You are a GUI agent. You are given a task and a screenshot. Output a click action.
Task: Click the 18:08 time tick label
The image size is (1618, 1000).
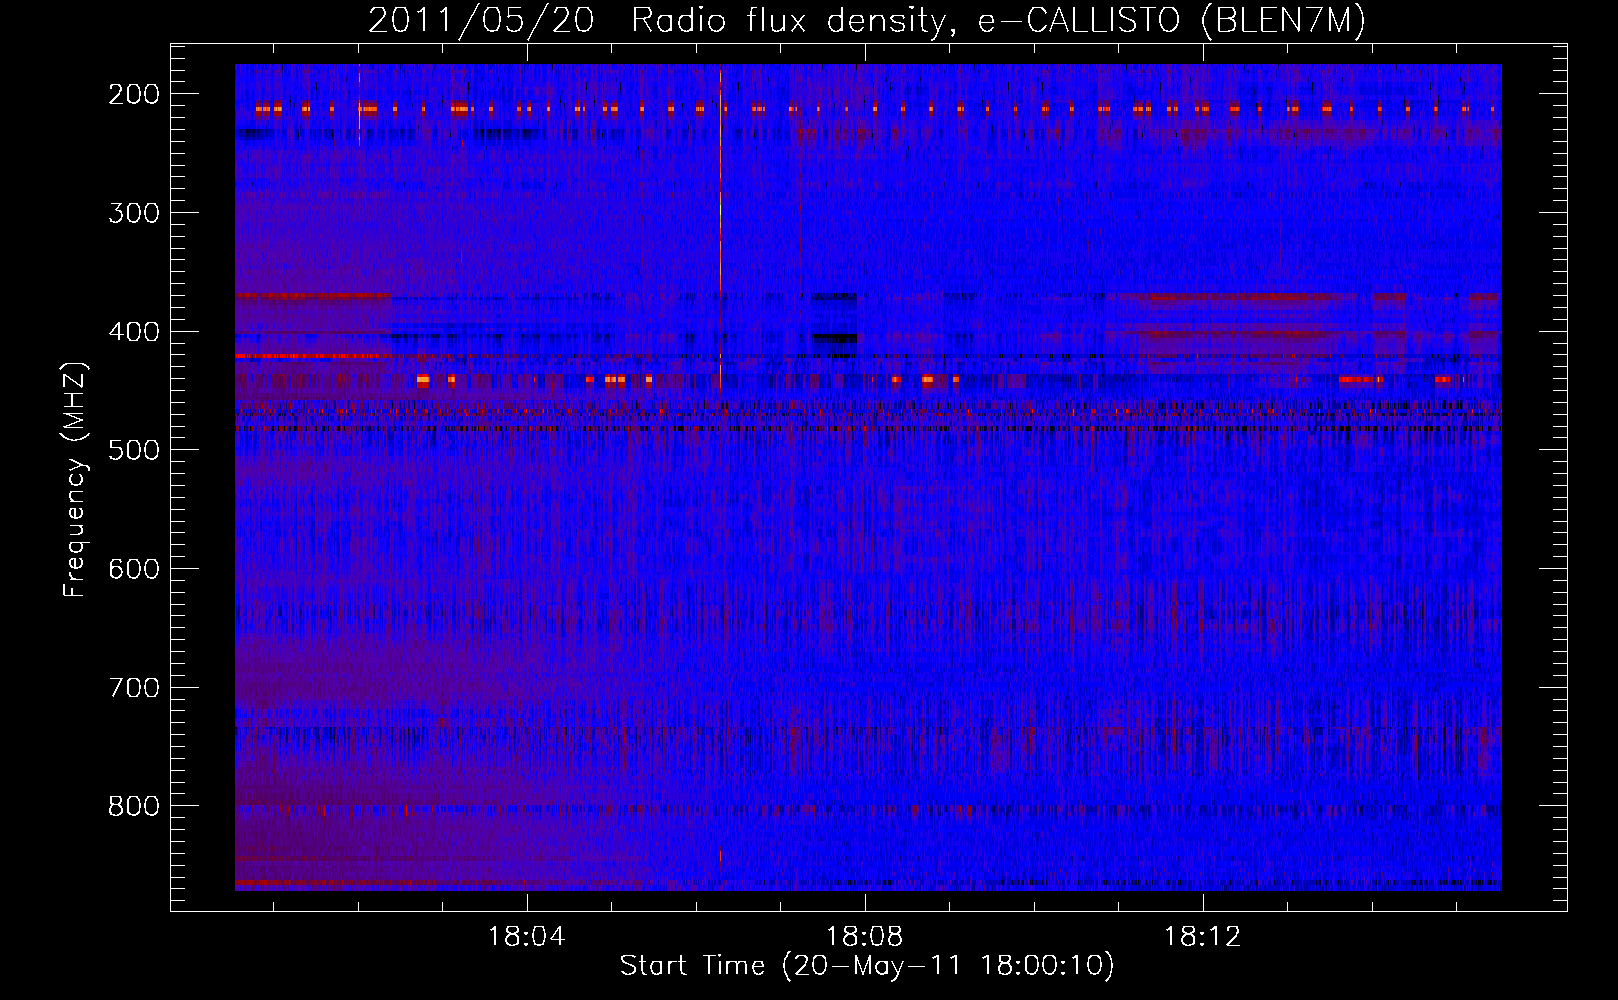click(x=864, y=937)
